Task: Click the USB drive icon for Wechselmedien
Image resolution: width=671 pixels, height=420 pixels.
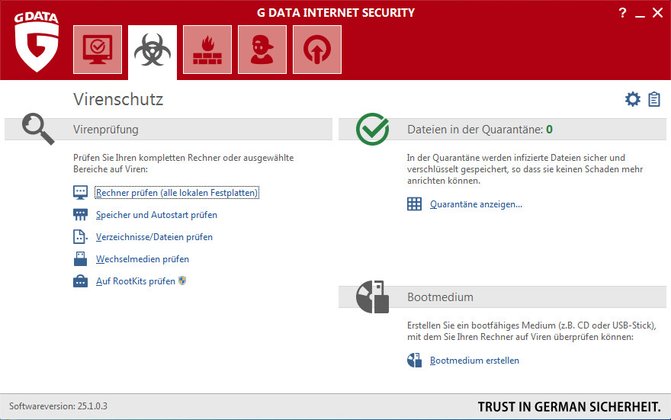Action: point(80,259)
